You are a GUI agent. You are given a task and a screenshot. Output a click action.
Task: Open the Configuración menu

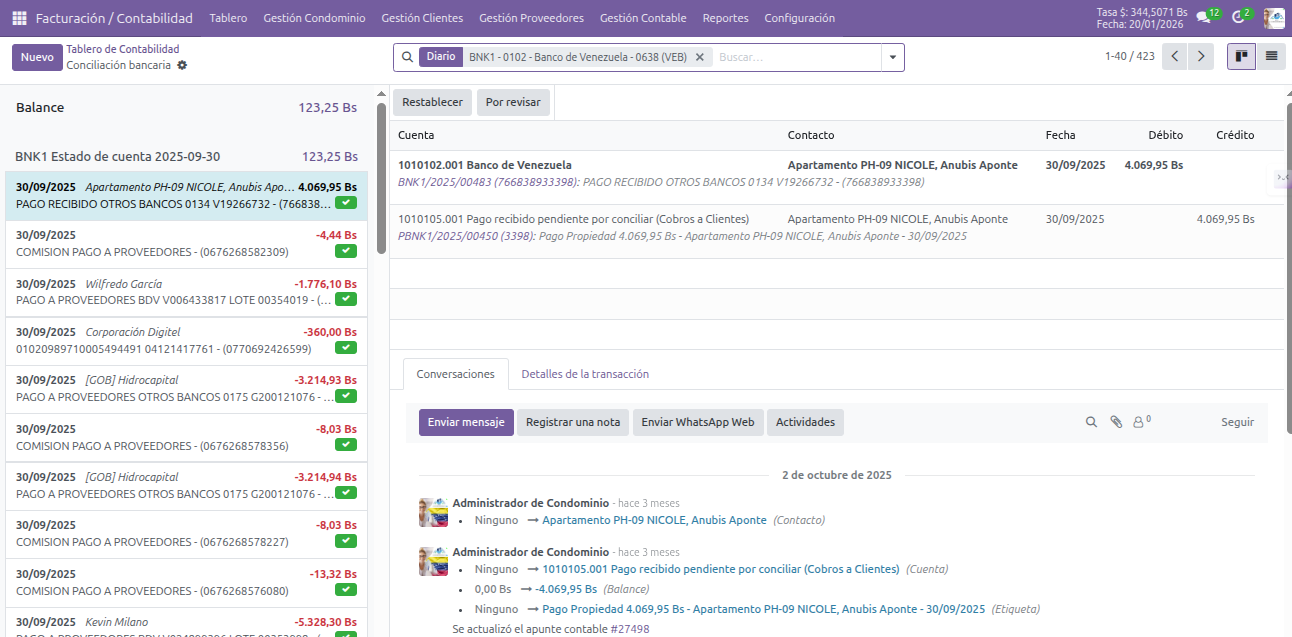point(799,18)
